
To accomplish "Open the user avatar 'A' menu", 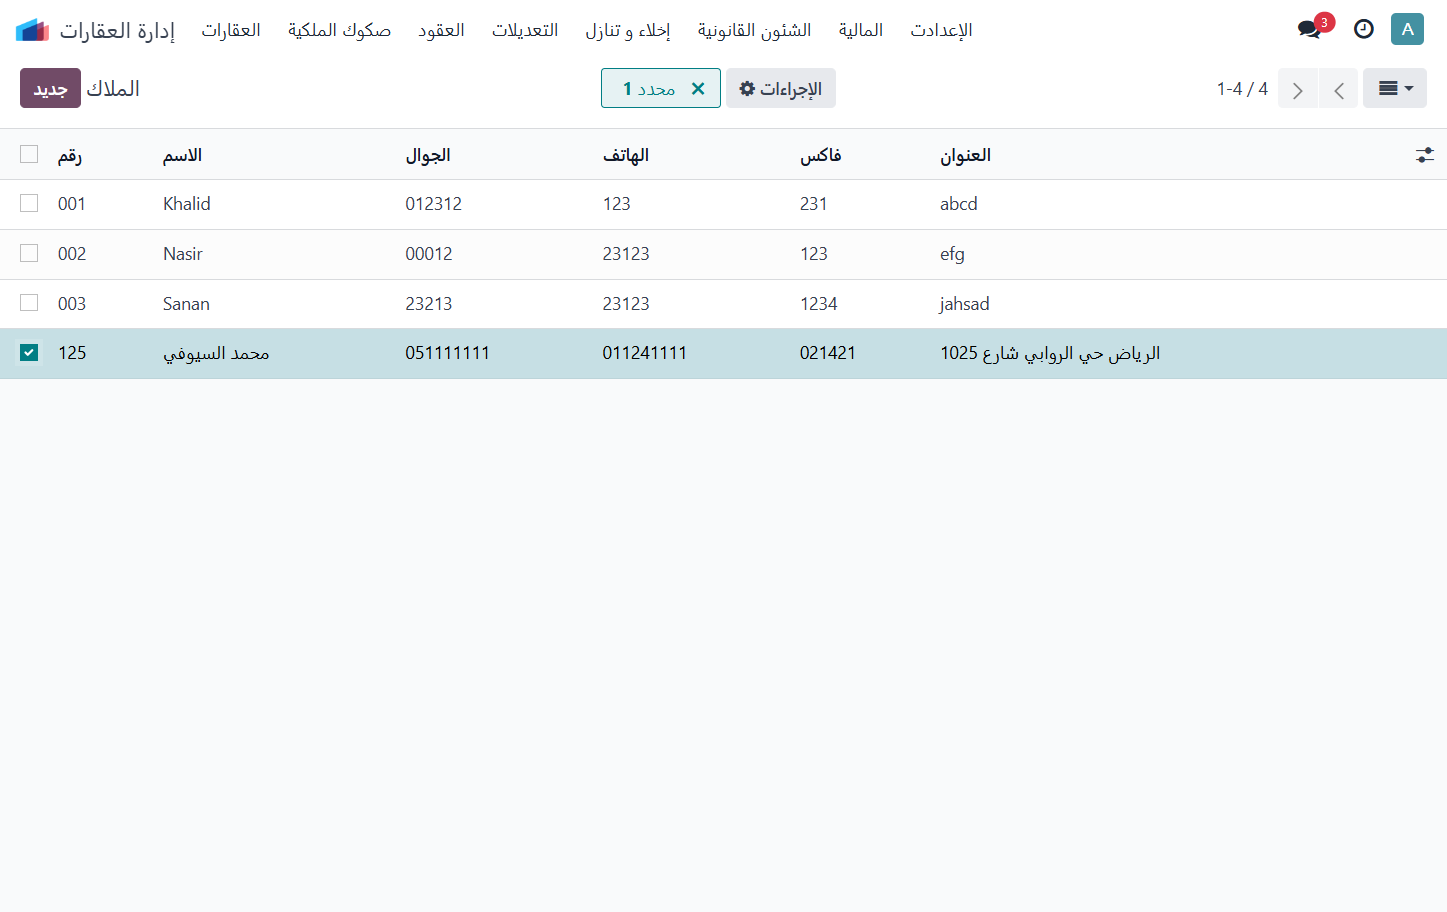I will [1407, 29].
